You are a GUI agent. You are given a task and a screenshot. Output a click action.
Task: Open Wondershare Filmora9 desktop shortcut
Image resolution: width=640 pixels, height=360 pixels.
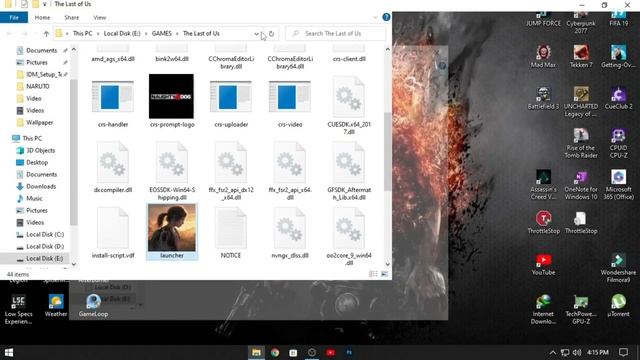[618, 268]
